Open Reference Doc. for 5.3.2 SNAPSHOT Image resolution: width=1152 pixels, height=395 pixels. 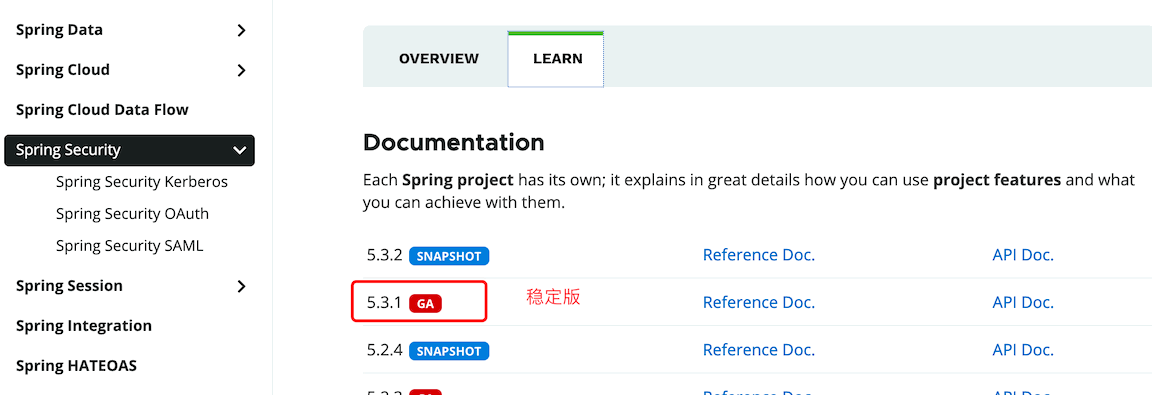[x=759, y=255]
